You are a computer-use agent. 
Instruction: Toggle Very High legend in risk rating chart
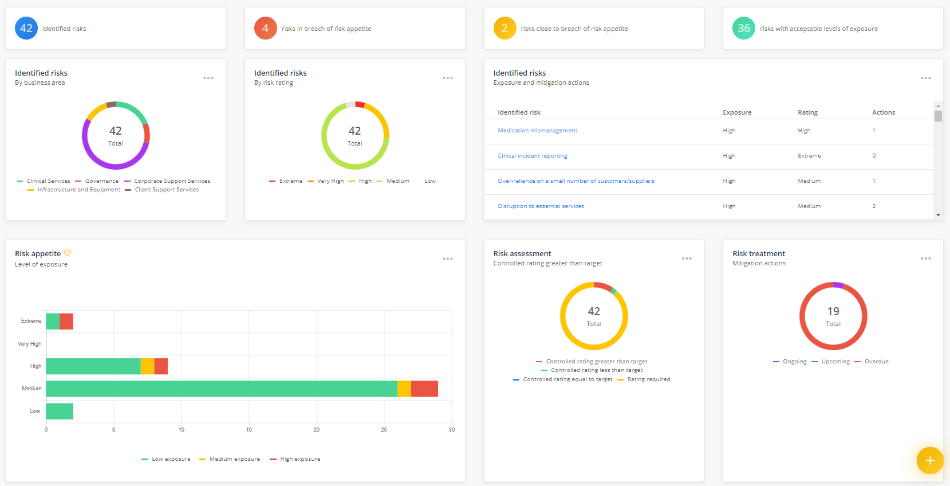[324, 181]
